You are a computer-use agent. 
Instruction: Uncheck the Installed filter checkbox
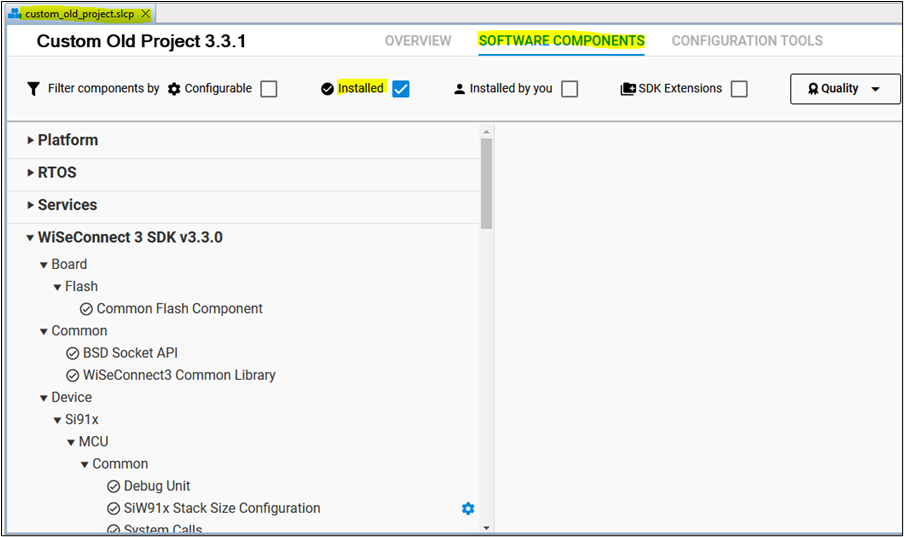(x=401, y=89)
